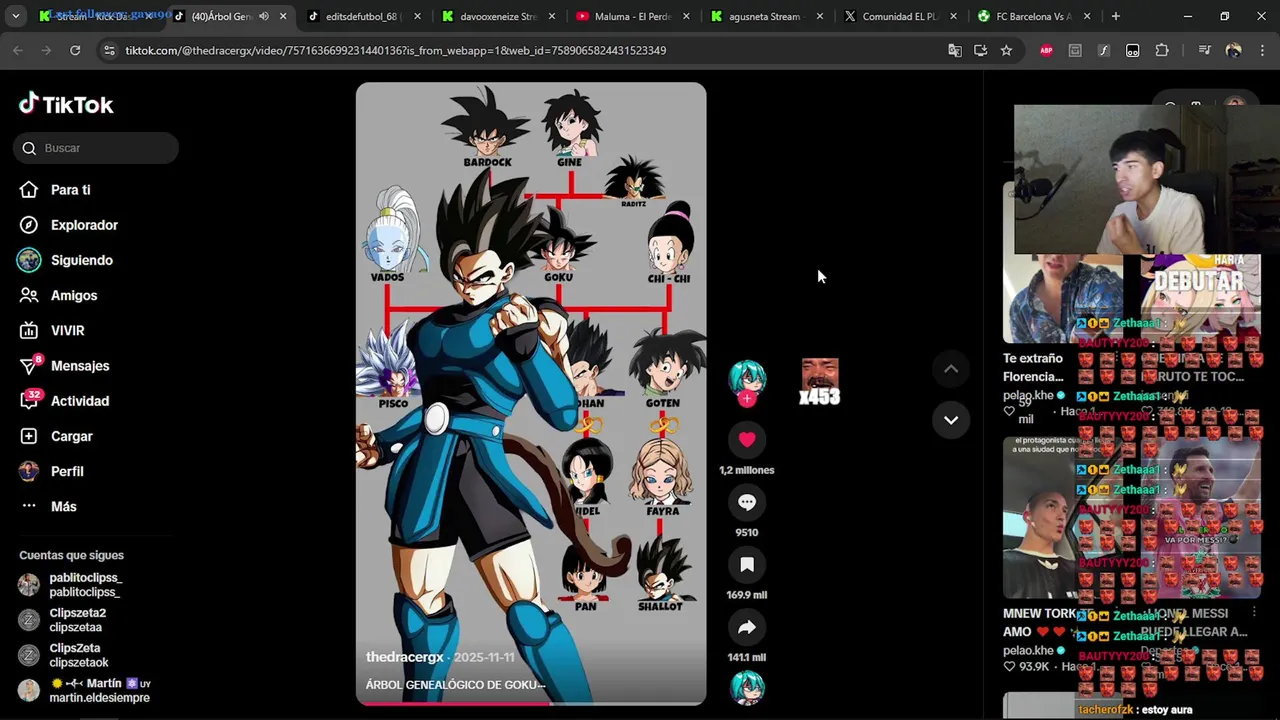Open VIVIR live section
The height and width of the screenshot is (720, 1280).
(67, 330)
